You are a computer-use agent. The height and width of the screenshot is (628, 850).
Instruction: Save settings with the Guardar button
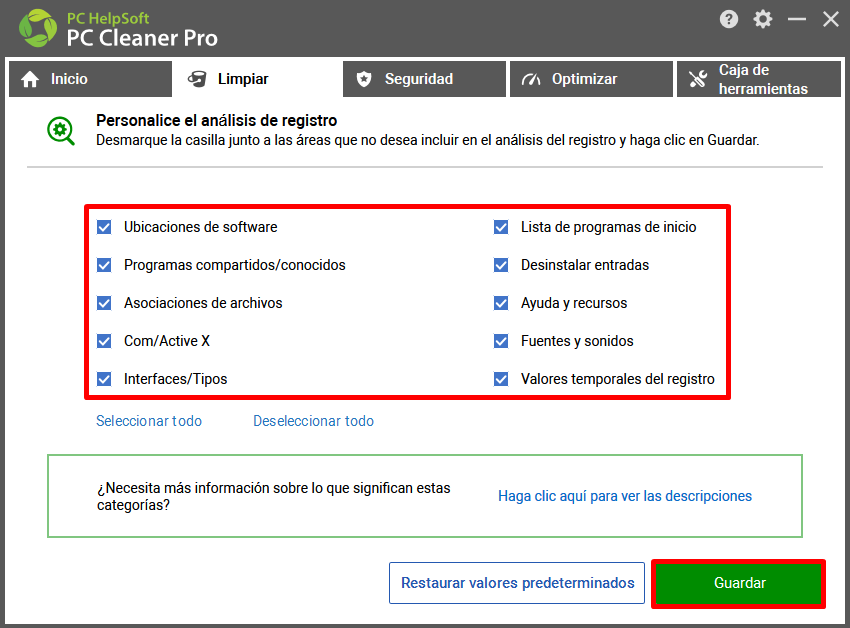pyautogui.click(x=739, y=583)
